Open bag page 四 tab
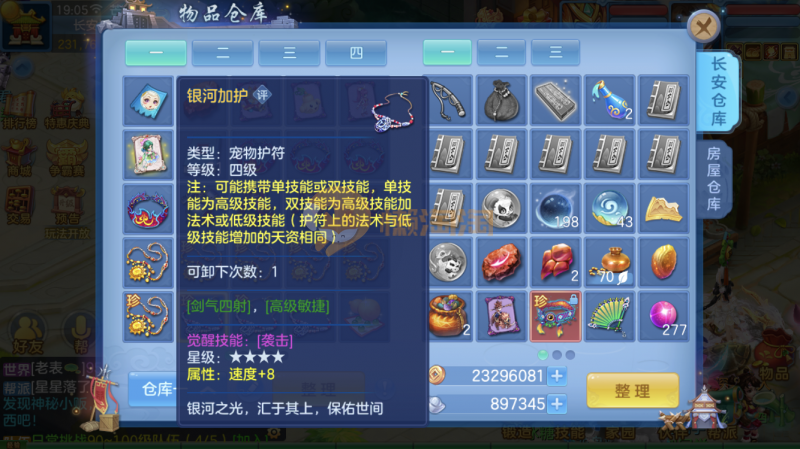The width and height of the screenshot is (800, 449). tap(356, 53)
